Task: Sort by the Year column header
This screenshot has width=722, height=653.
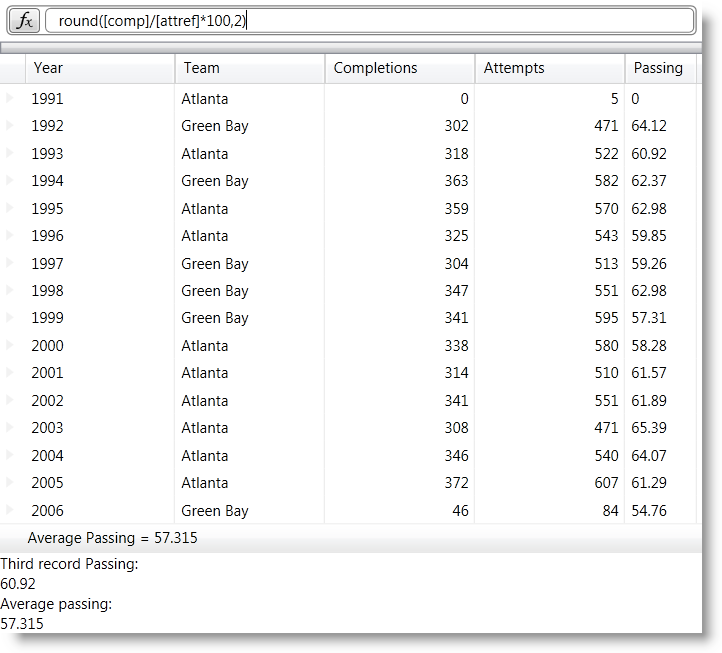Action: (x=99, y=68)
